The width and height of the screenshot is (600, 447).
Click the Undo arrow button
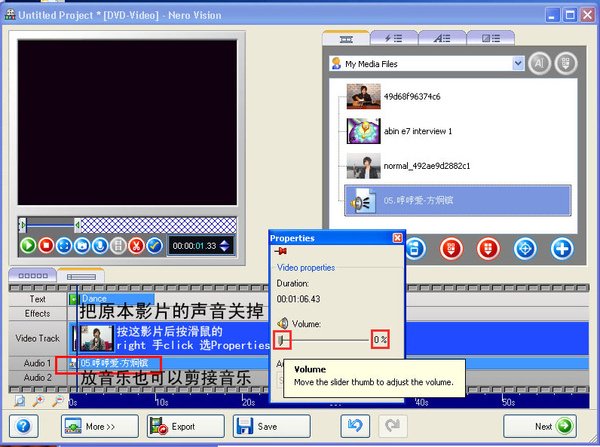[355, 426]
